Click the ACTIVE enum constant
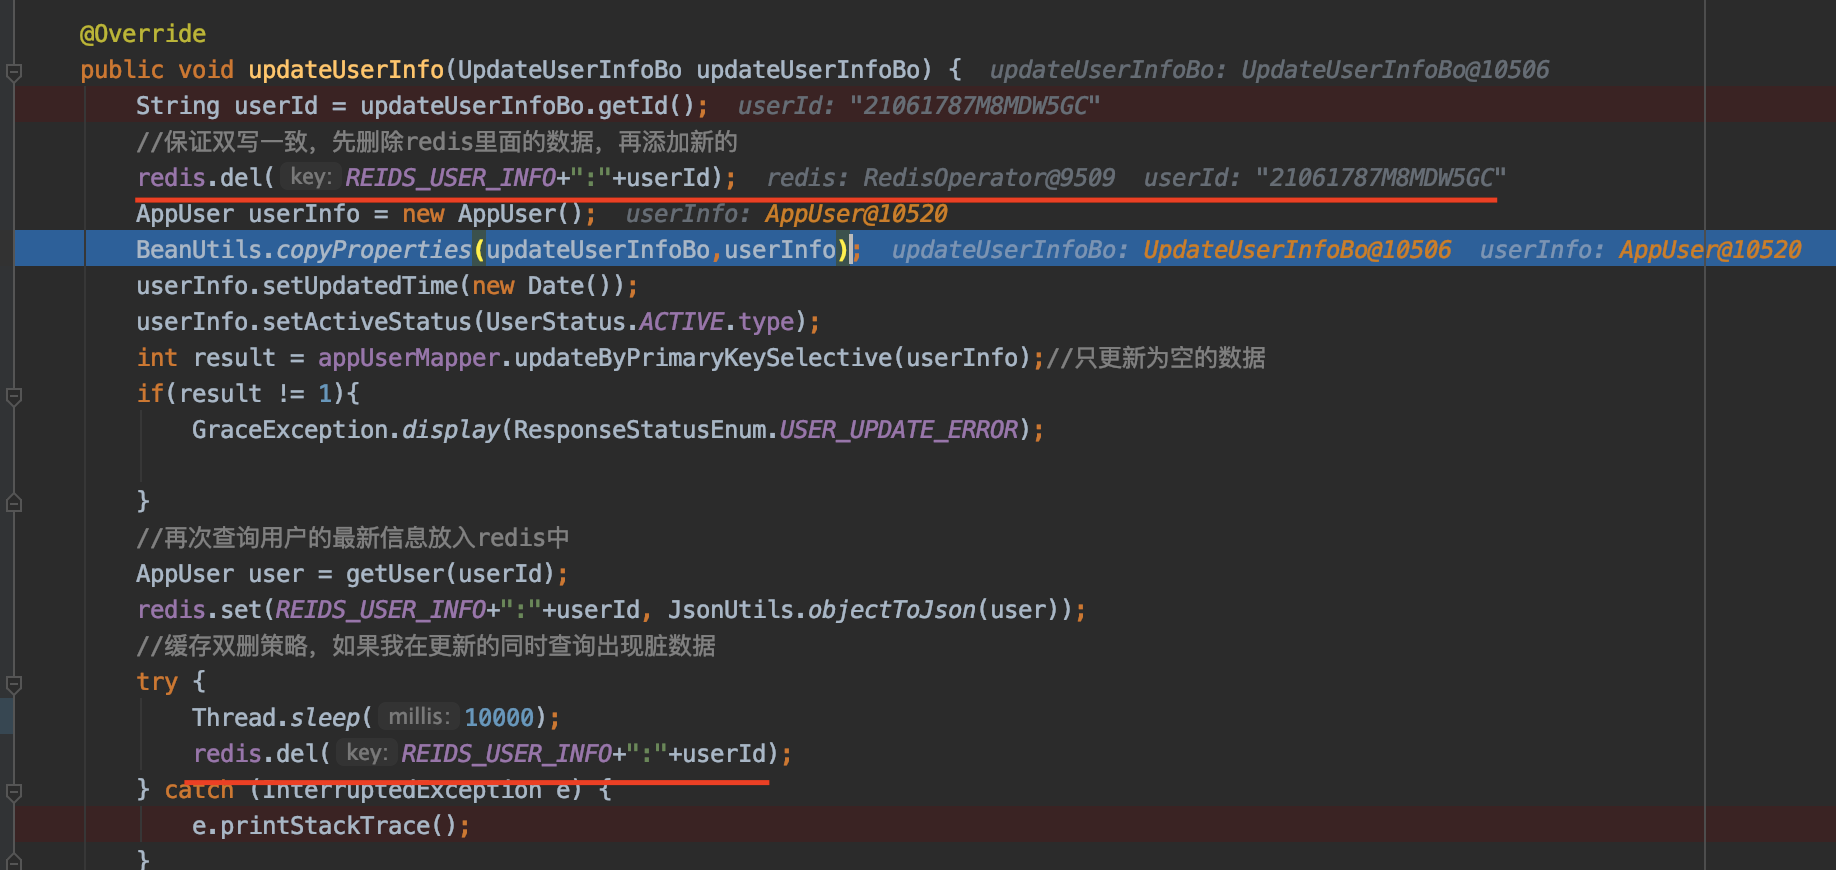Viewport: 1836px width, 870px height. (x=682, y=322)
